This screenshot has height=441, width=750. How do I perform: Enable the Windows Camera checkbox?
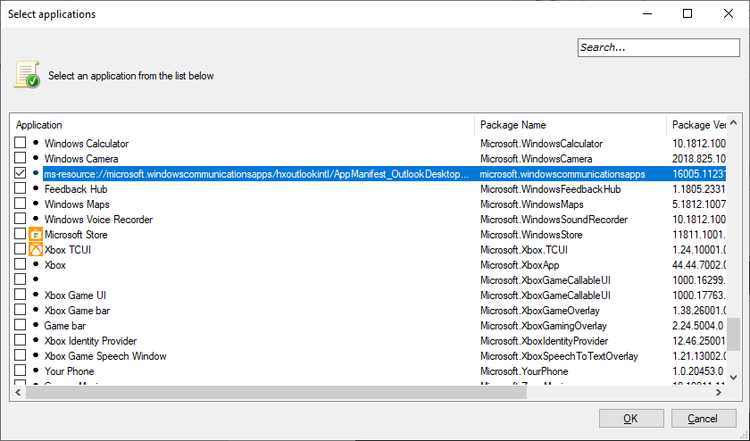click(x=21, y=159)
